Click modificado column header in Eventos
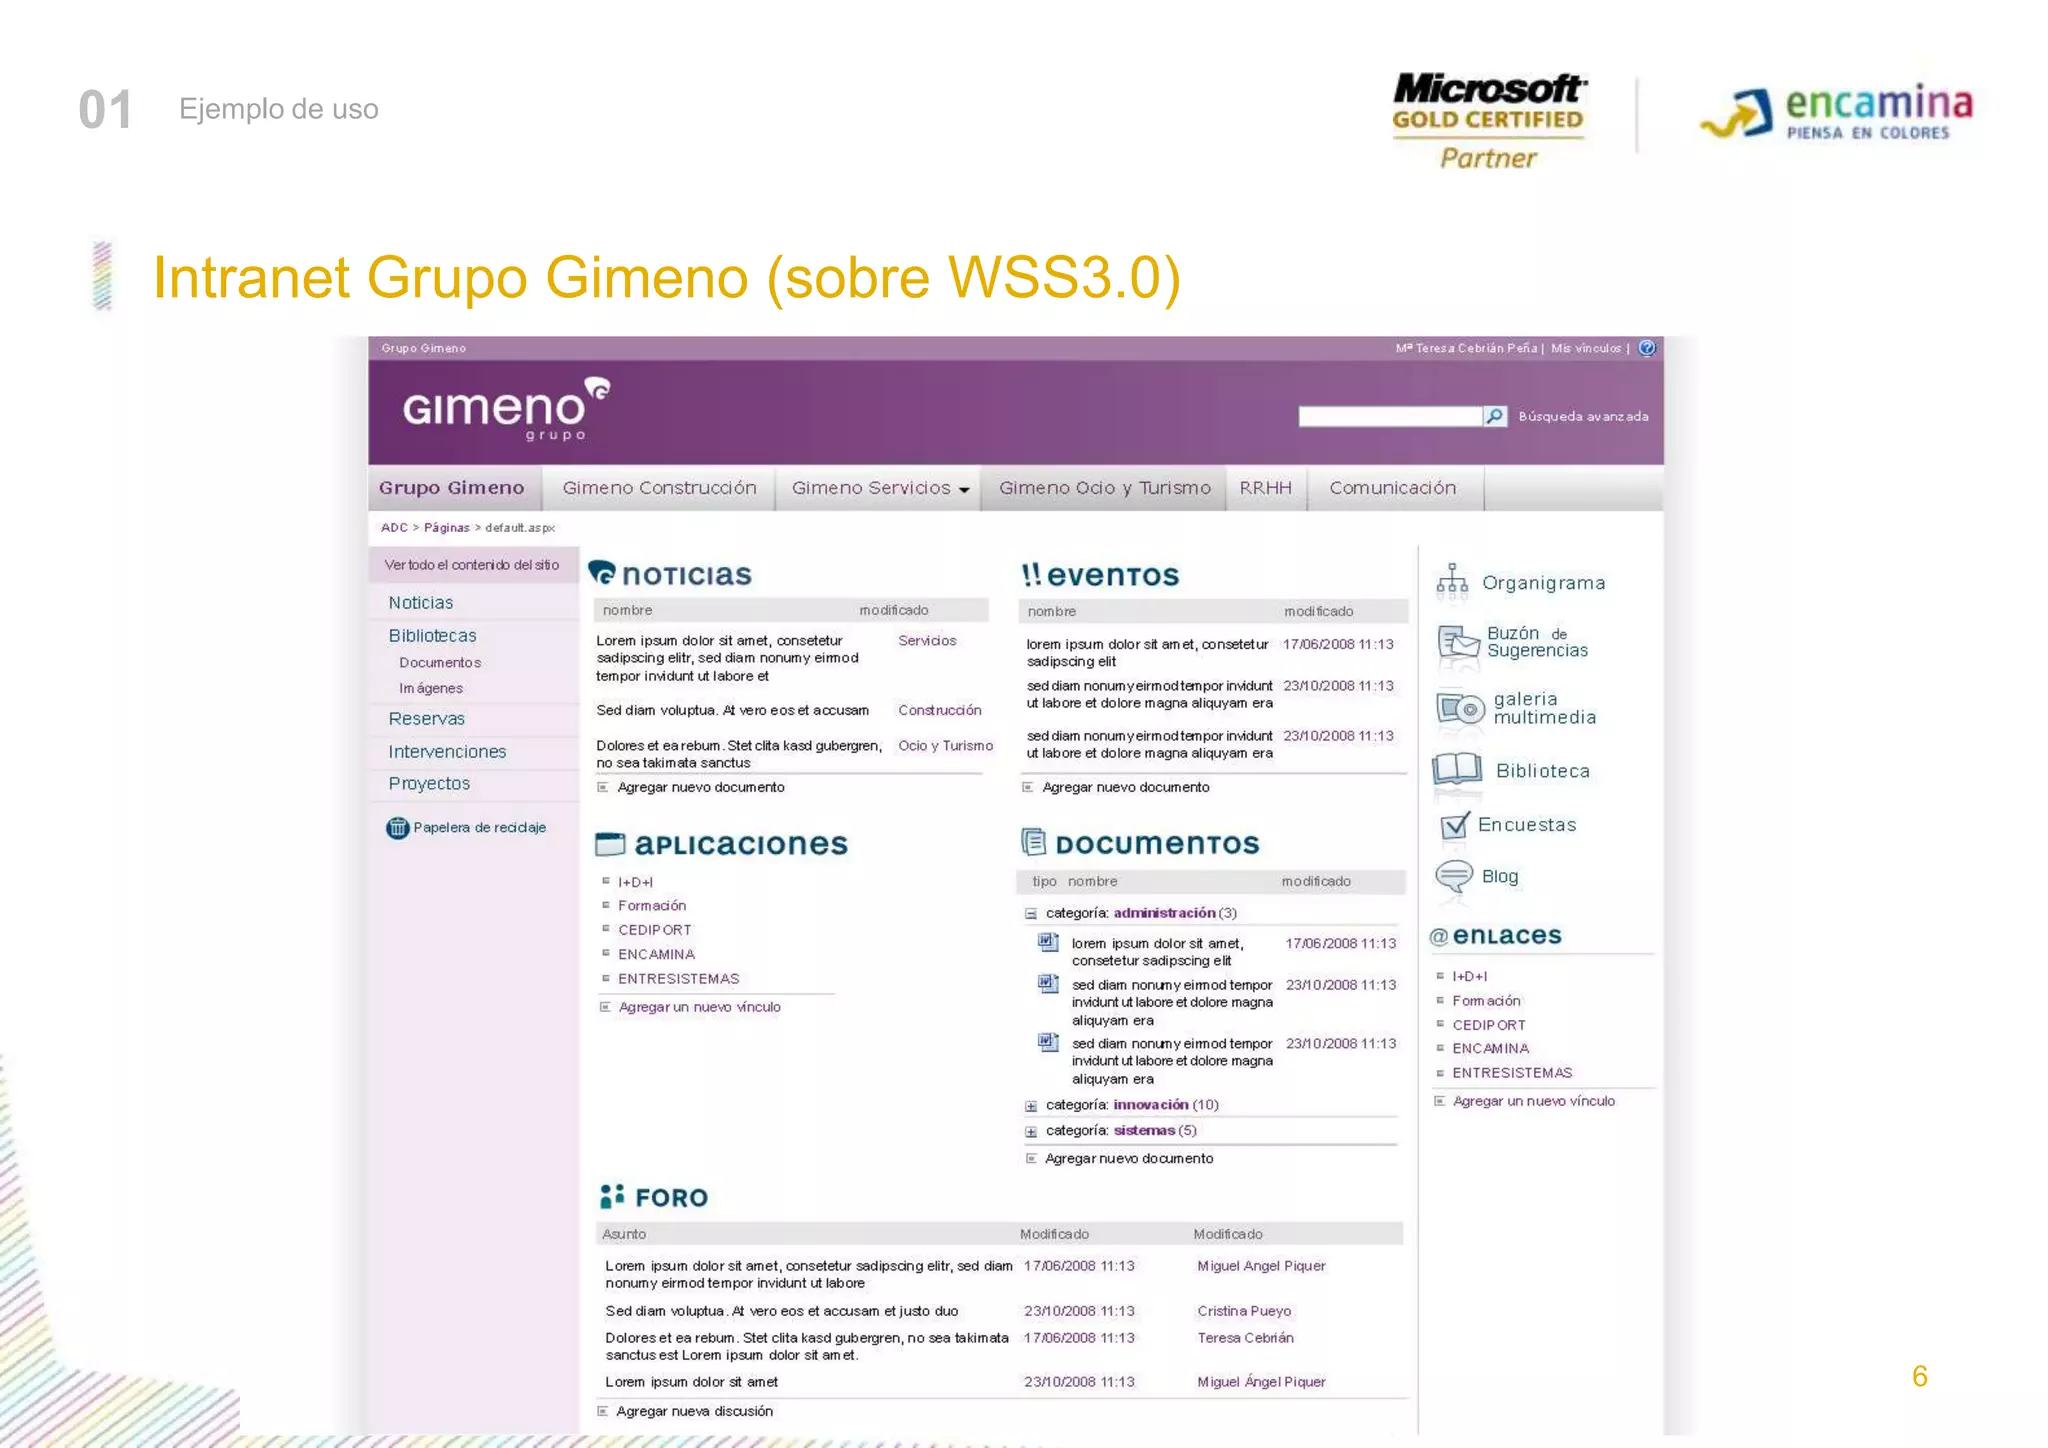Viewport: 2048px width, 1448px height. pos(1318,611)
